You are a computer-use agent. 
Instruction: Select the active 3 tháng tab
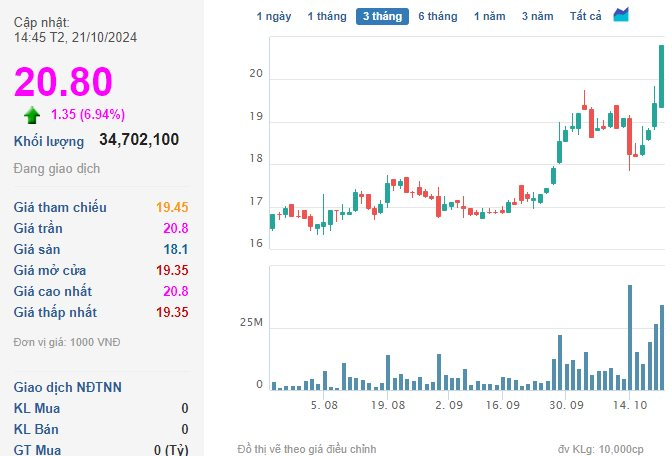[382, 16]
